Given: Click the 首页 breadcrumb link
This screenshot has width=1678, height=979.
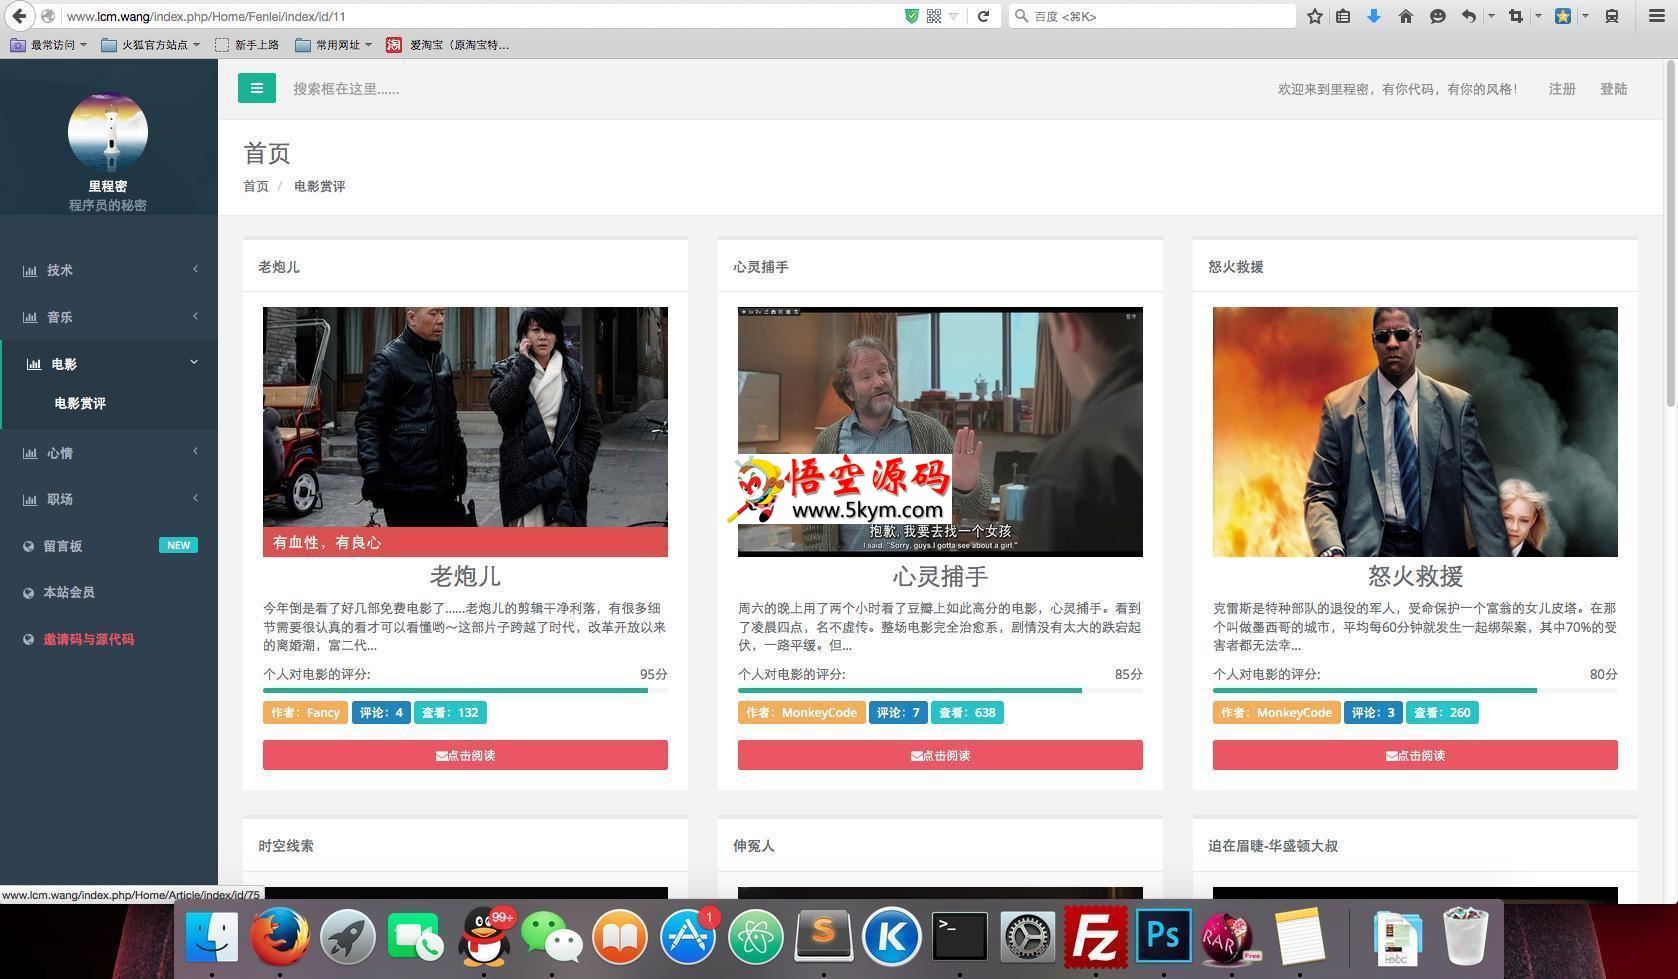Looking at the screenshot, I should click(256, 186).
